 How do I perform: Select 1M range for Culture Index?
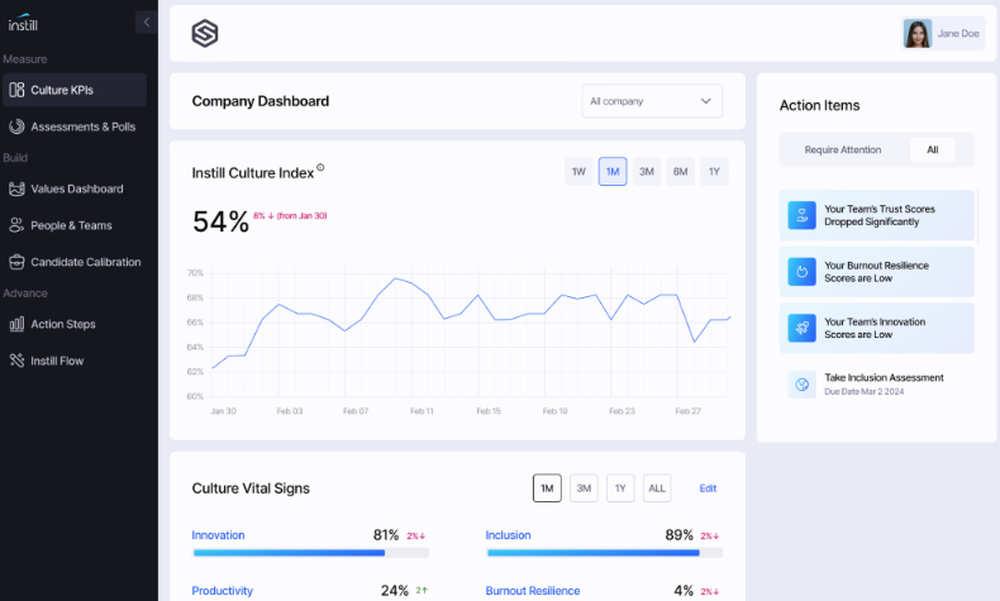612,172
